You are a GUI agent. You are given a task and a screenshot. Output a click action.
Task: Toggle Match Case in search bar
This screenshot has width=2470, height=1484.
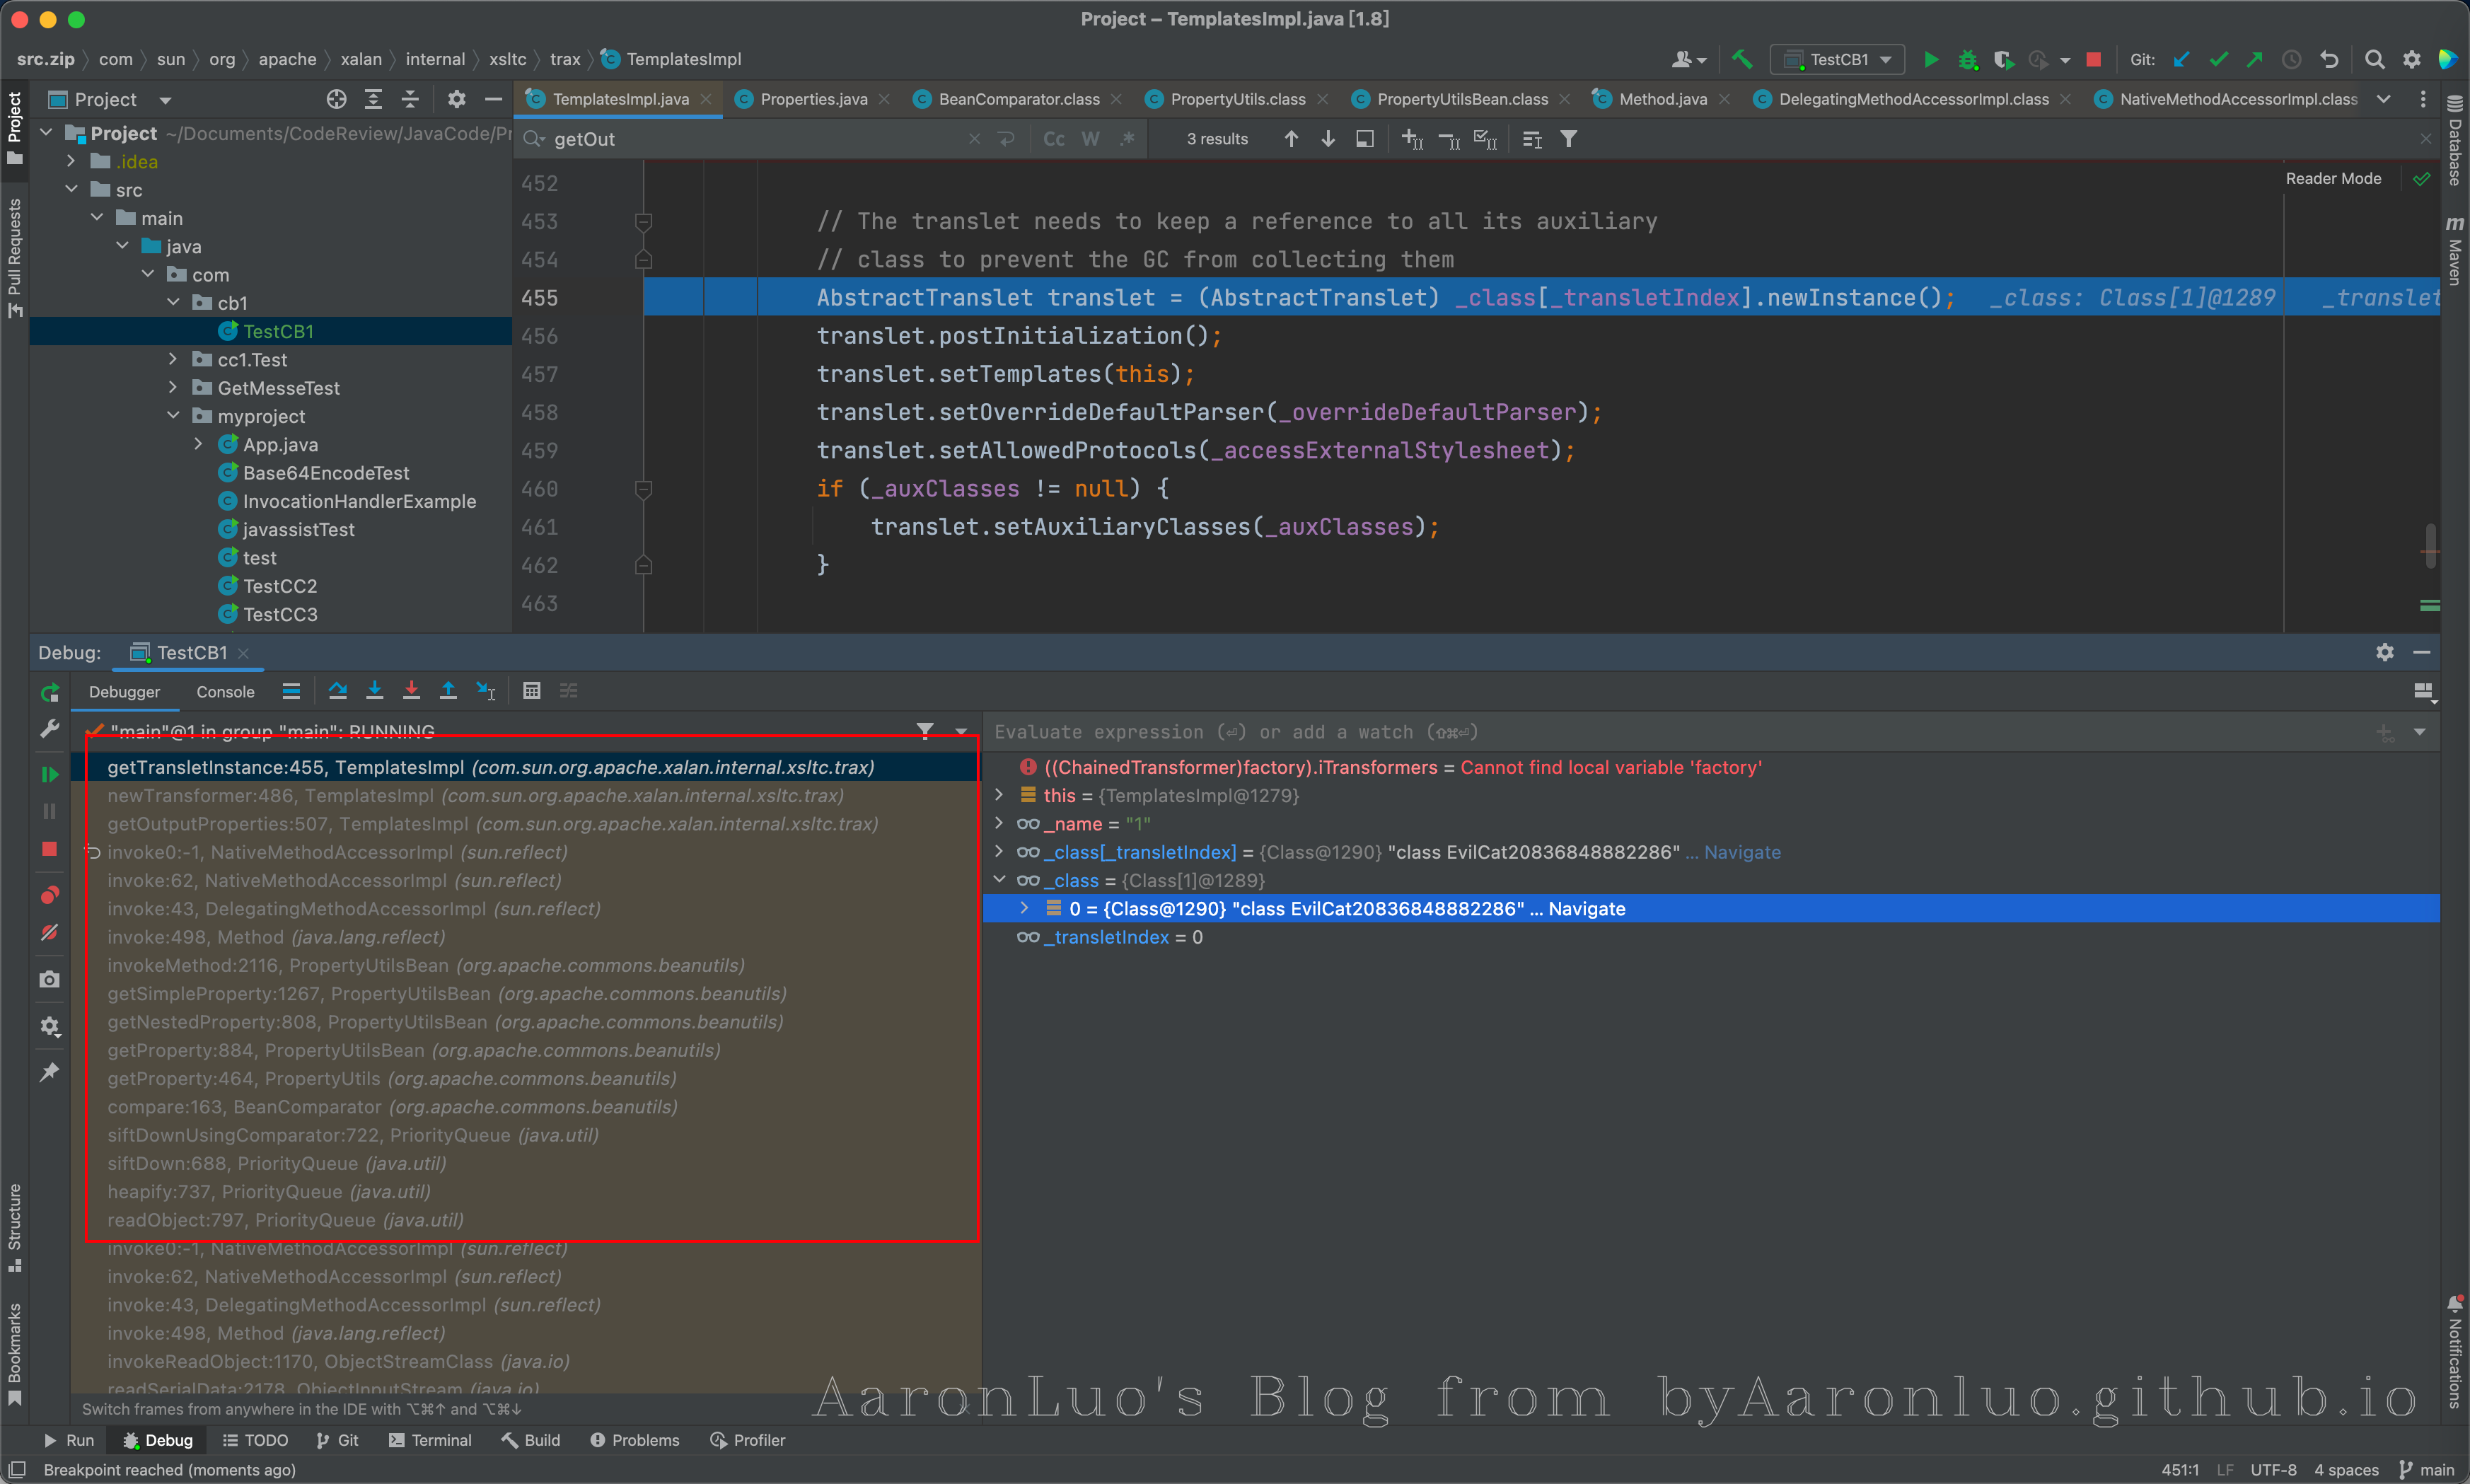click(x=1054, y=139)
